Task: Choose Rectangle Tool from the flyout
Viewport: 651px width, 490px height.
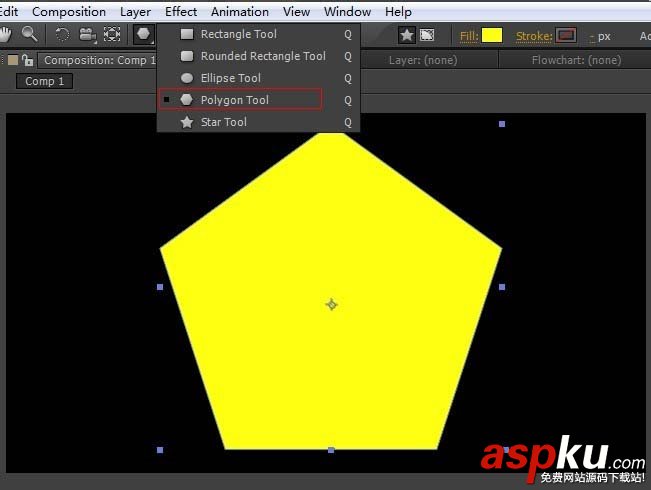Action: click(x=258, y=34)
